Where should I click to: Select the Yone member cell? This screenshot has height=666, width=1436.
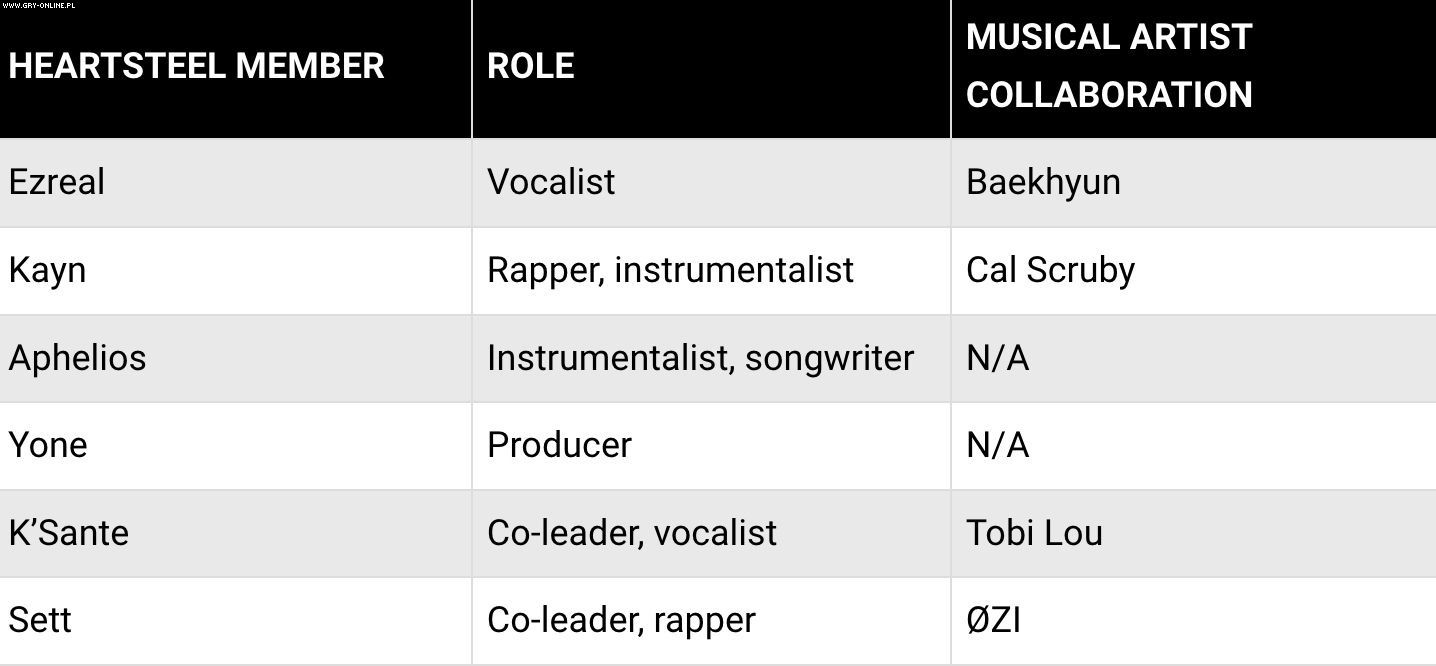point(48,445)
